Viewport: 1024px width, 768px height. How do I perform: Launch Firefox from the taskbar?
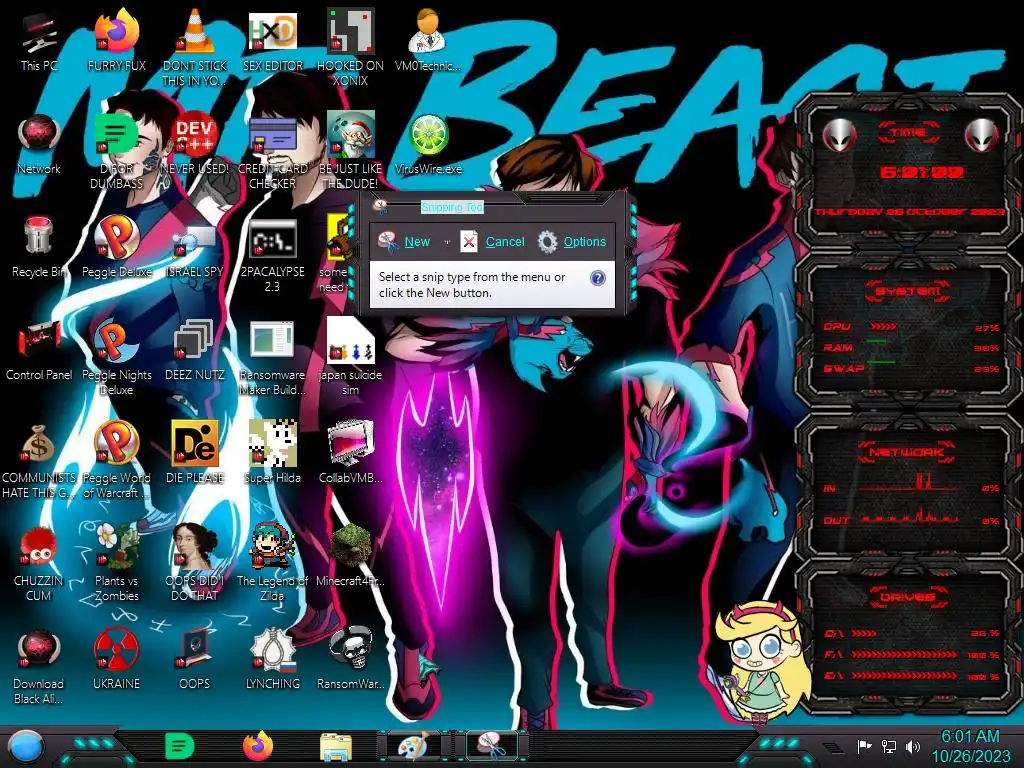pos(258,746)
